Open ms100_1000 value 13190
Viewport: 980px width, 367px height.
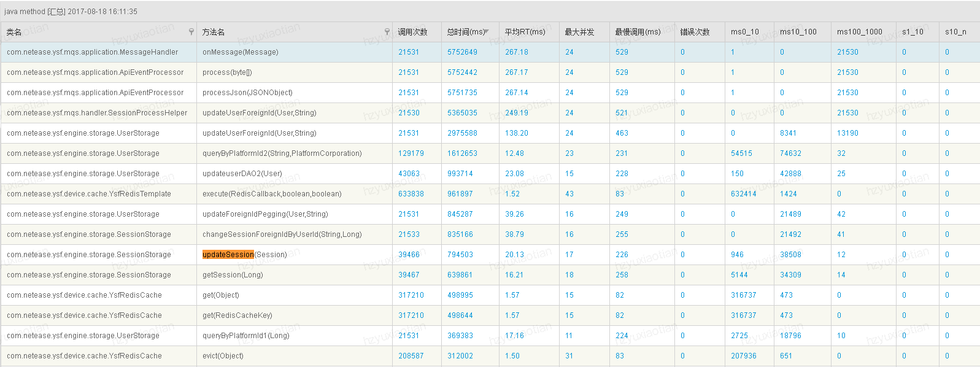point(848,133)
